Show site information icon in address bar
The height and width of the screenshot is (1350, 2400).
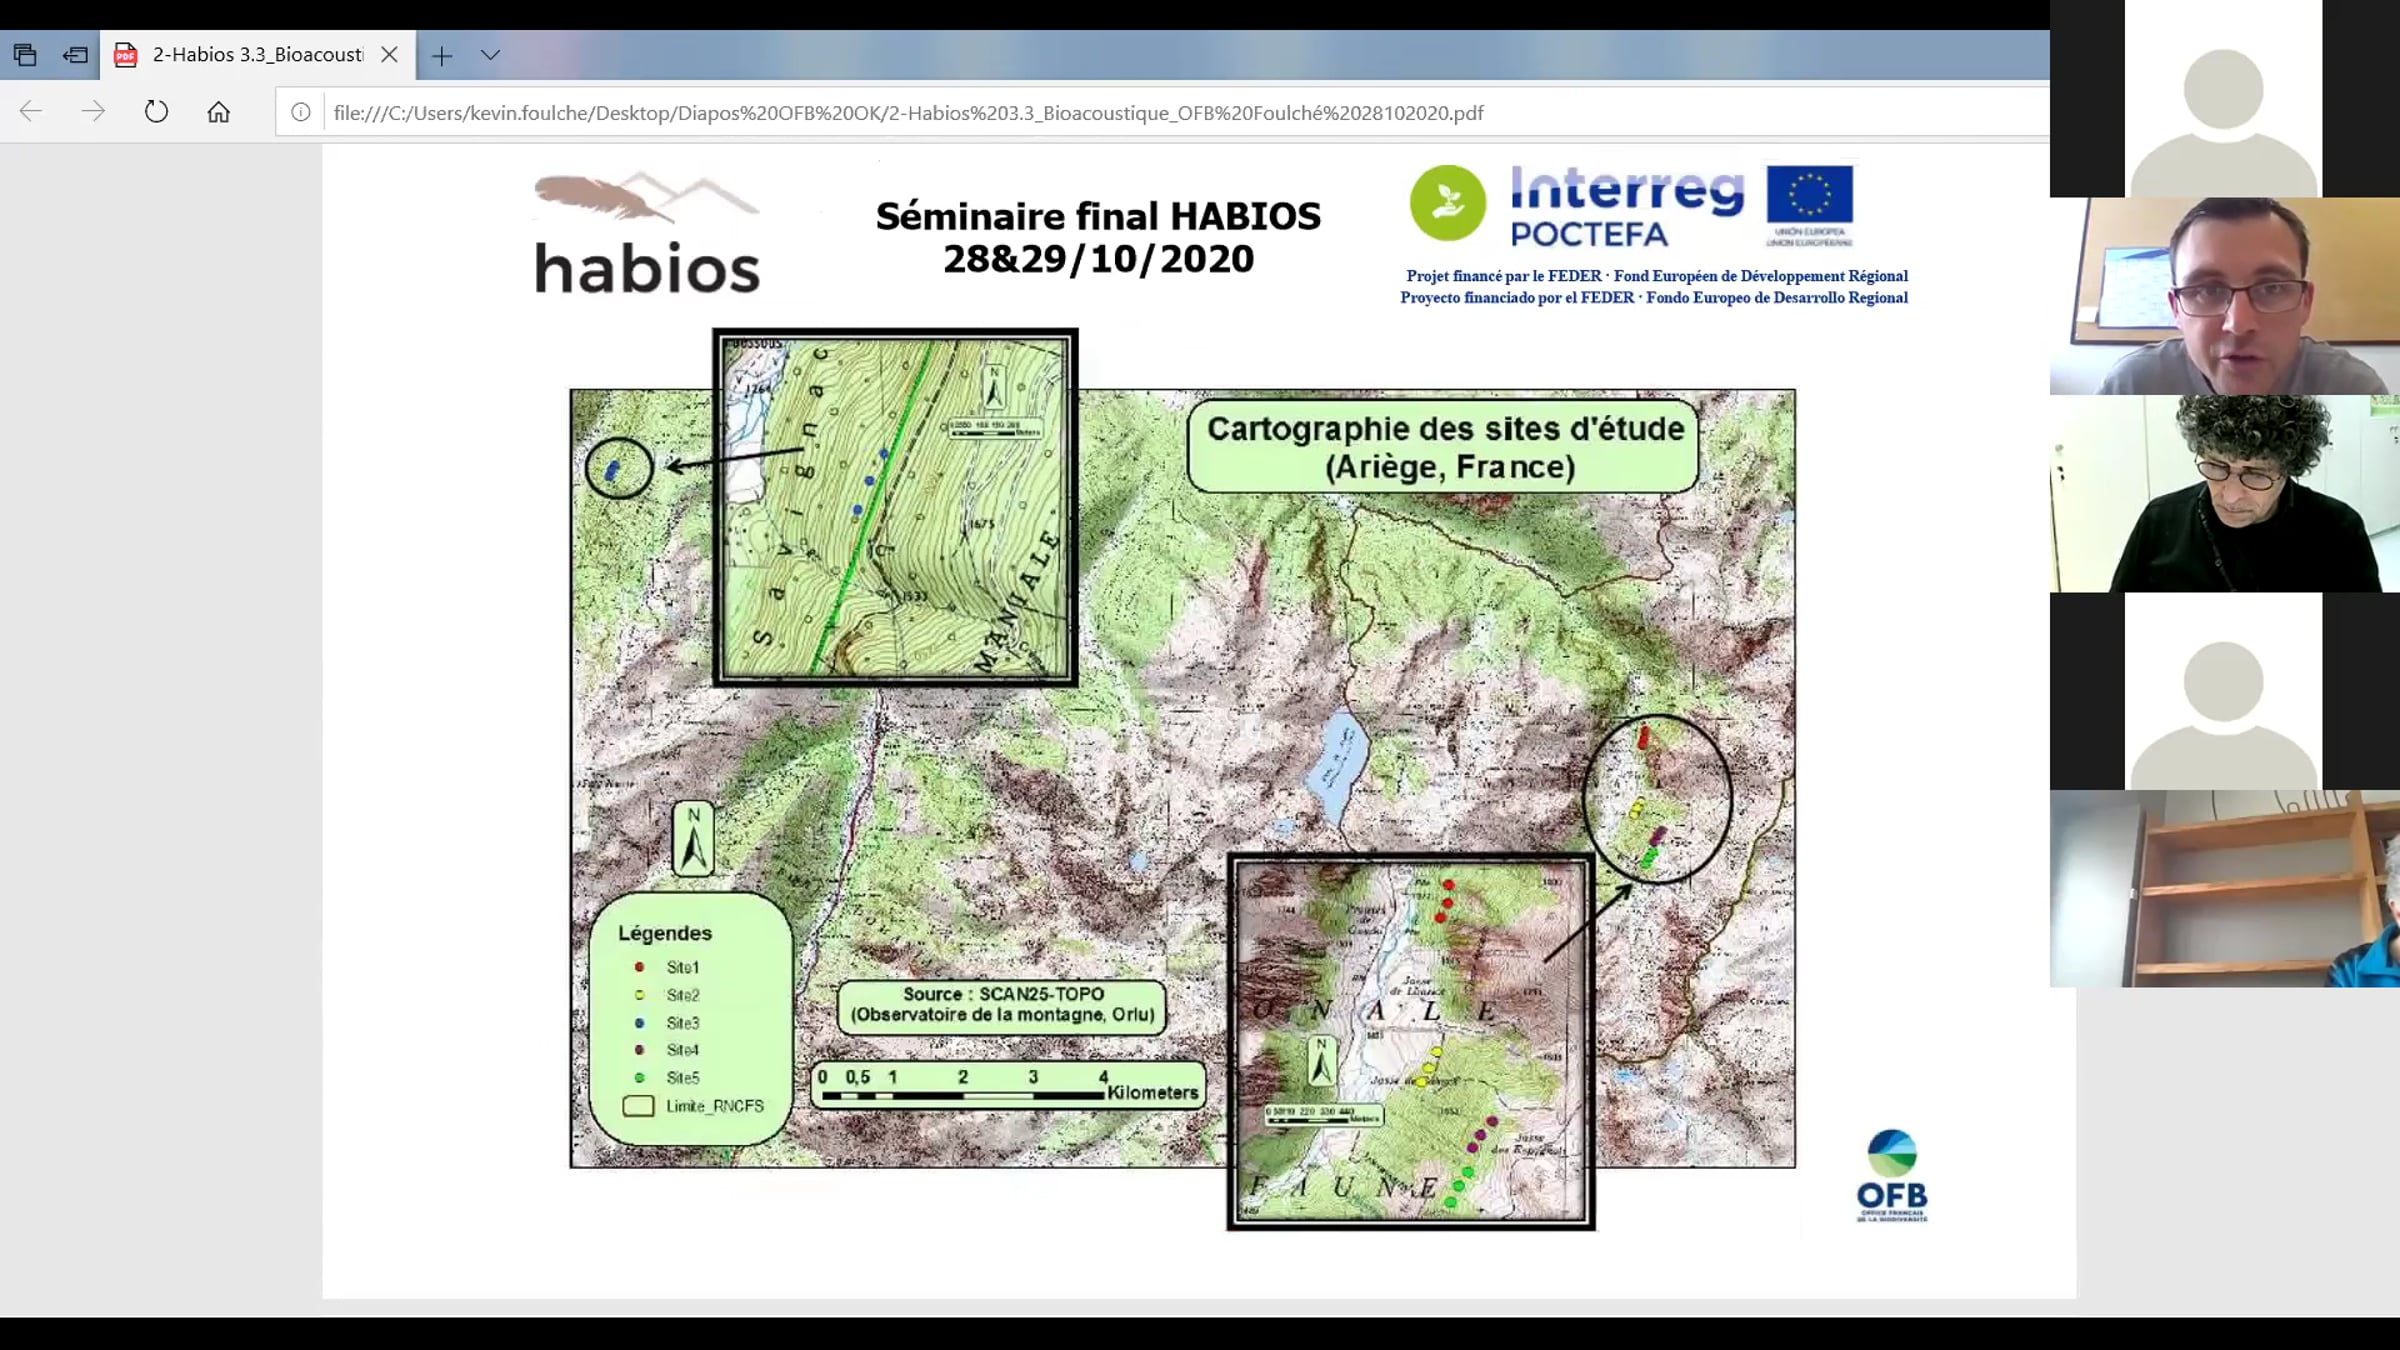[x=301, y=112]
